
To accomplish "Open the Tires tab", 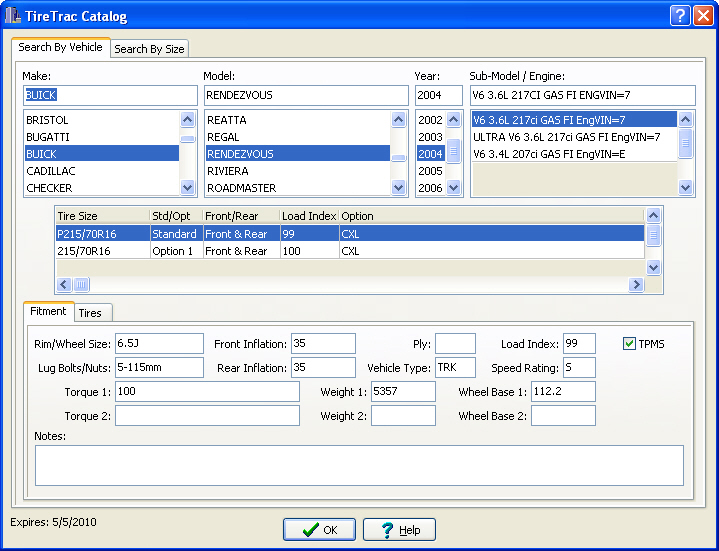I will pyautogui.click(x=90, y=313).
